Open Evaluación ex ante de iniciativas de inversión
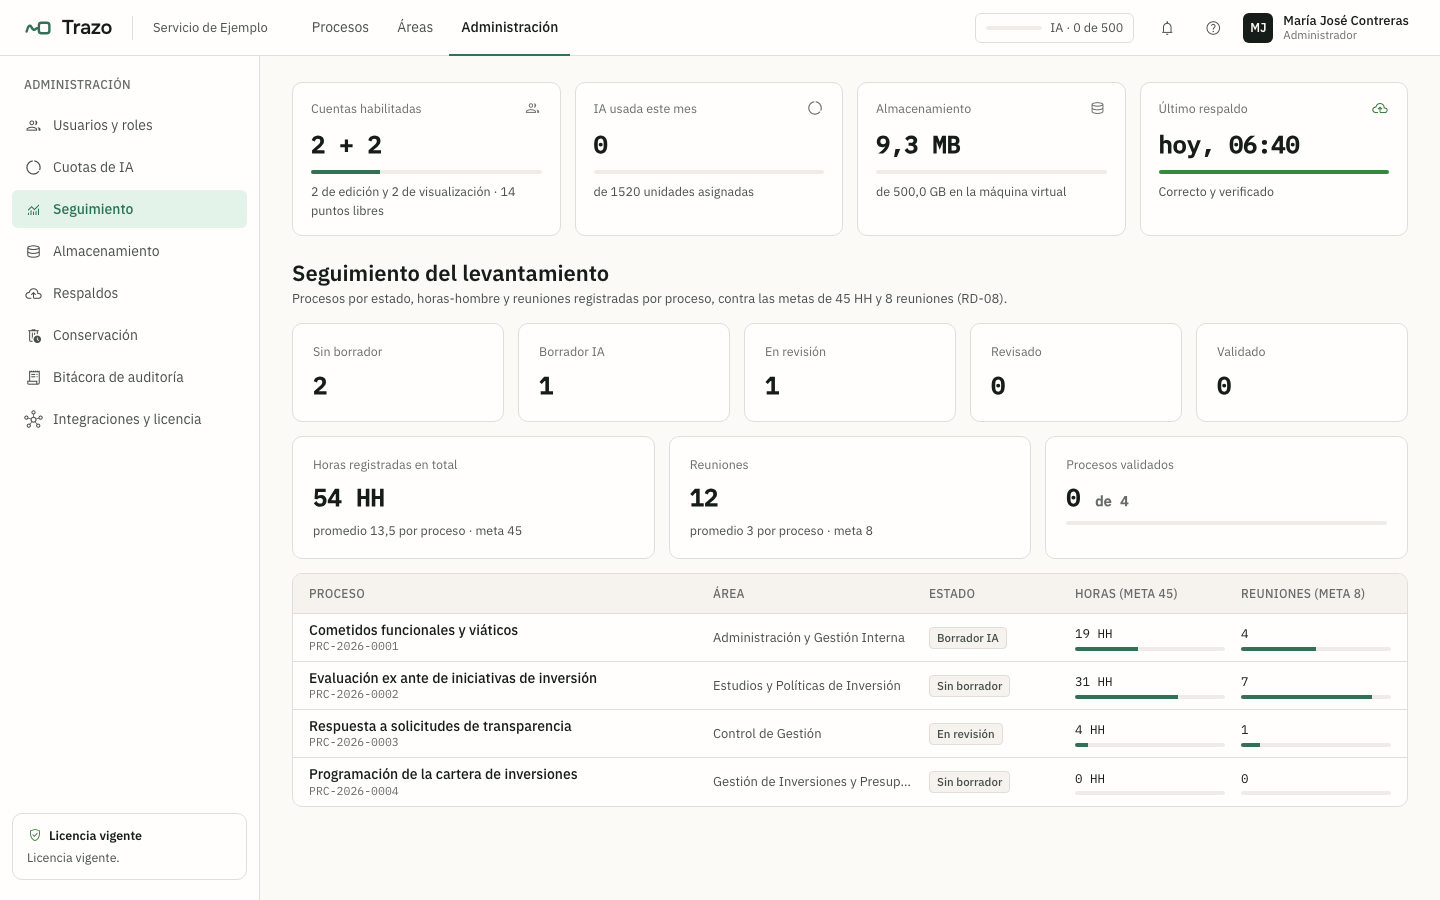 point(850,686)
